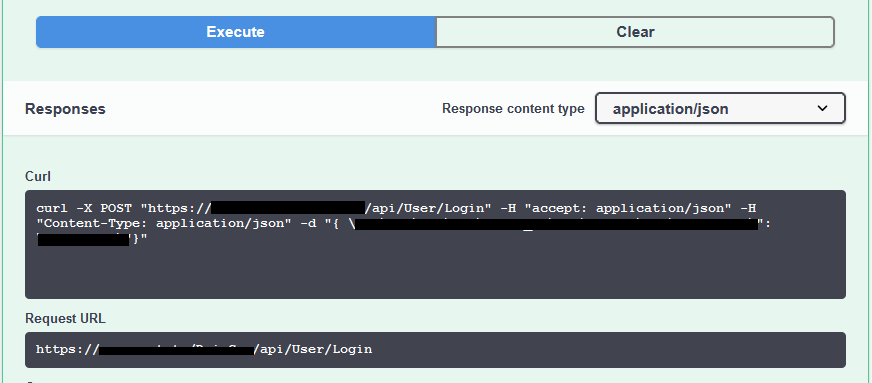Image resolution: width=872 pixels, height=383 pixels.
Task: Click inside the Request URL code box
Action: [x=435, y=350]
